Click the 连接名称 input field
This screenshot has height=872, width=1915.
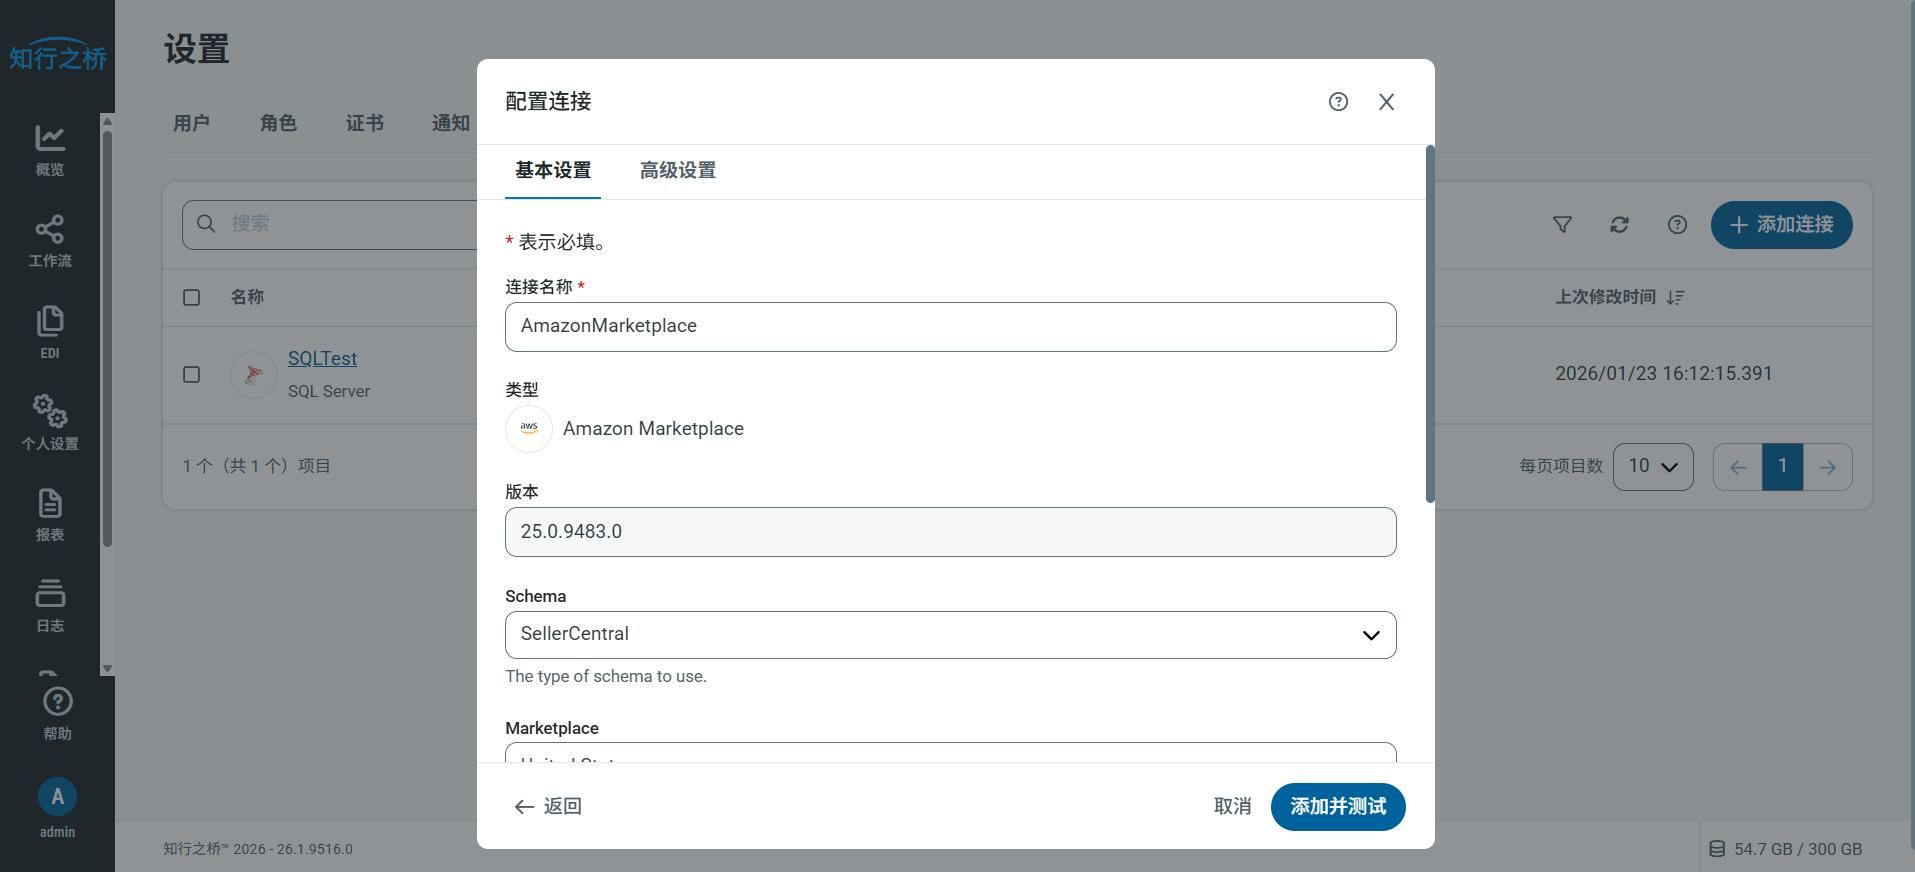950,327
